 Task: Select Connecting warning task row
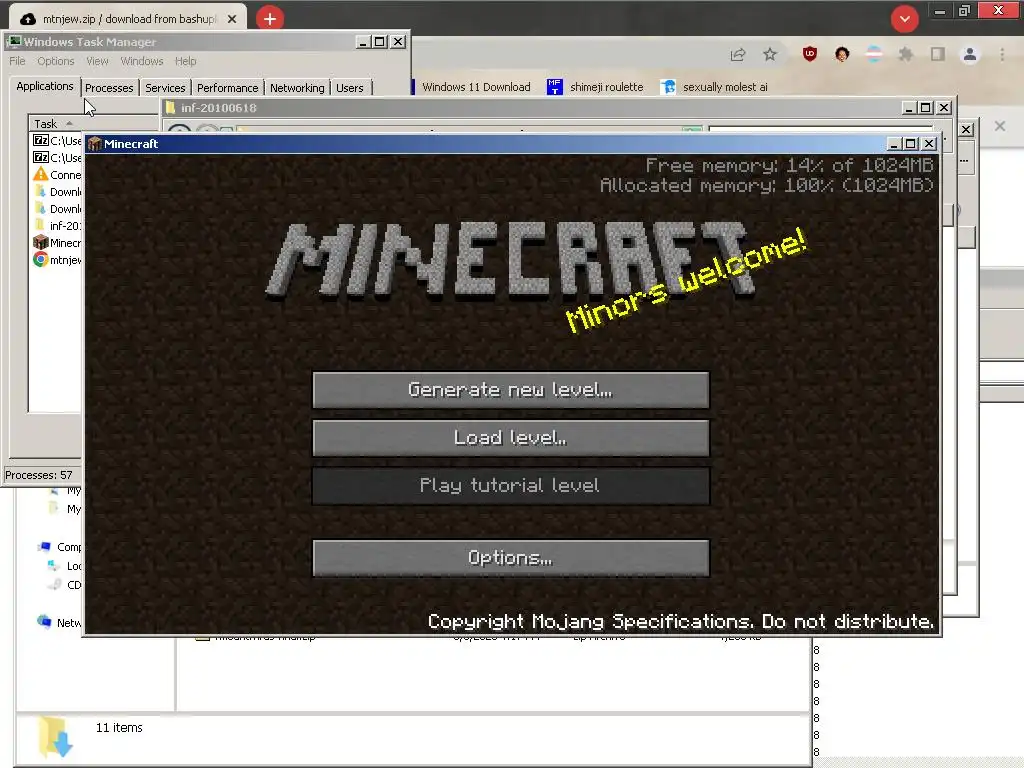57,174
